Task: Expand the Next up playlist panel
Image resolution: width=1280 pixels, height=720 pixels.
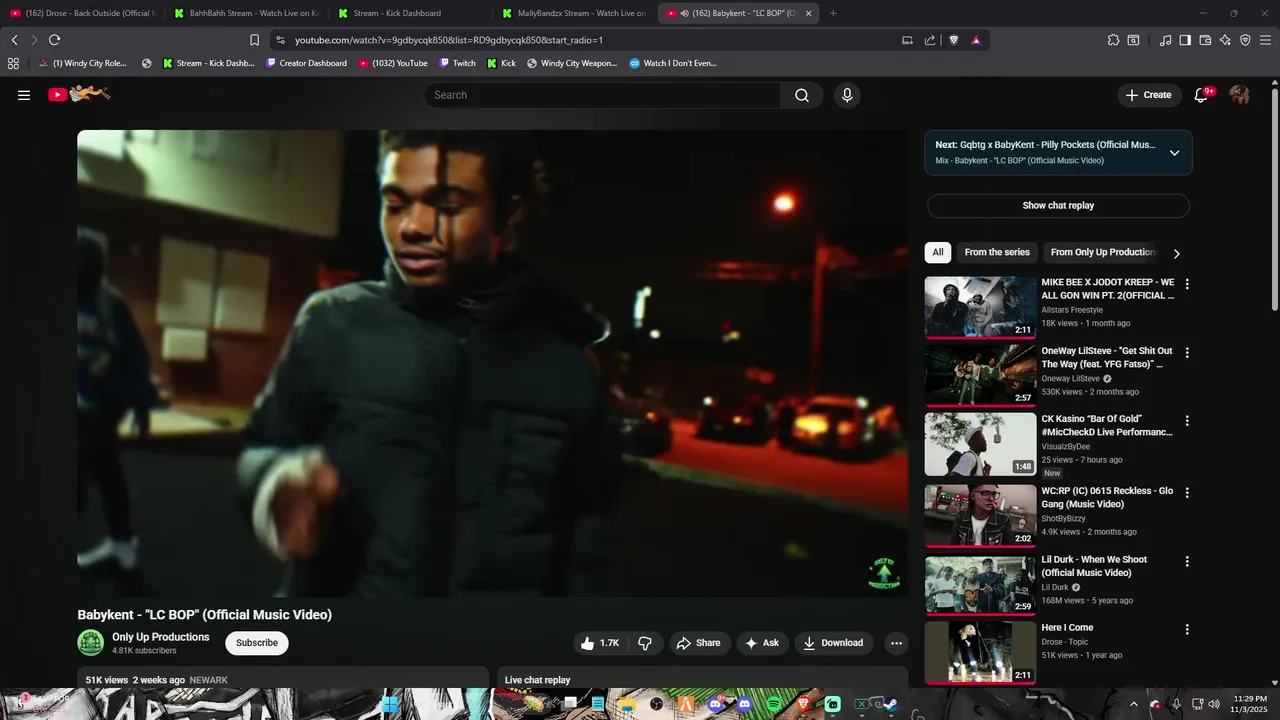Action: [x=1174, y=153]
